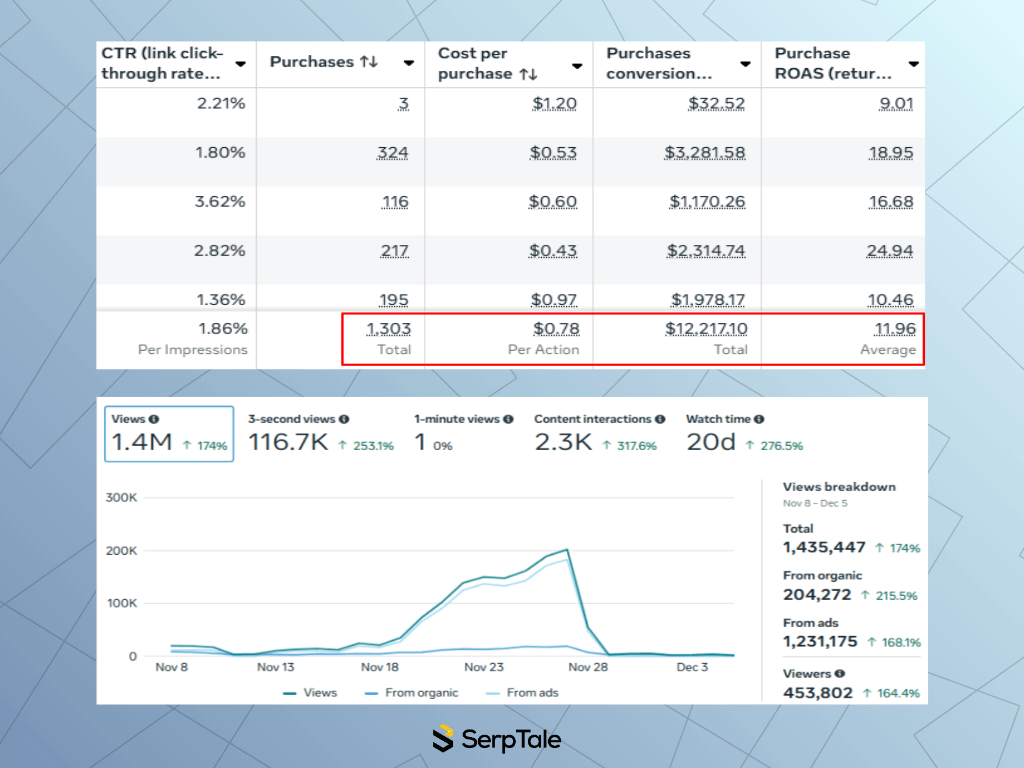Click ROAS value 9.01

pyautogui.click(x=897, y=104)
